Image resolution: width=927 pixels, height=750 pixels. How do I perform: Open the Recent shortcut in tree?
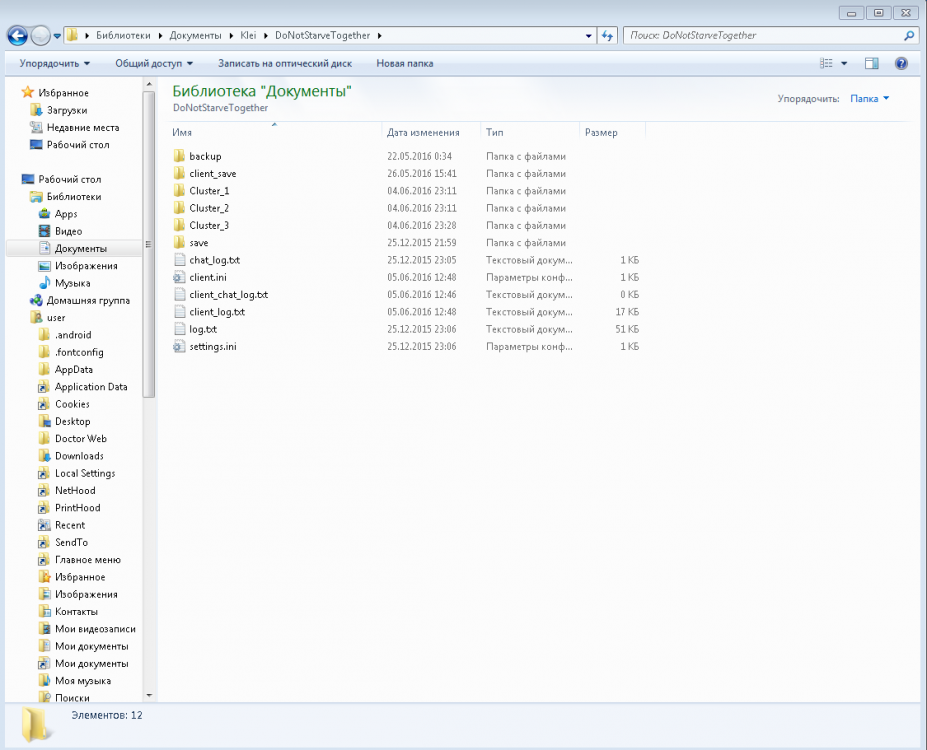tap(61, 525)
